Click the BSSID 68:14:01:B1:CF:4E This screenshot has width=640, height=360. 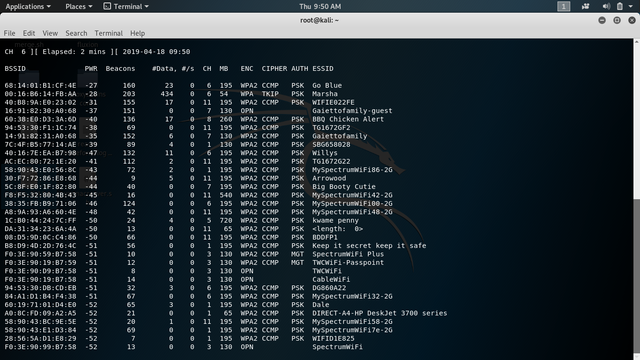click(x=40, y=85)
